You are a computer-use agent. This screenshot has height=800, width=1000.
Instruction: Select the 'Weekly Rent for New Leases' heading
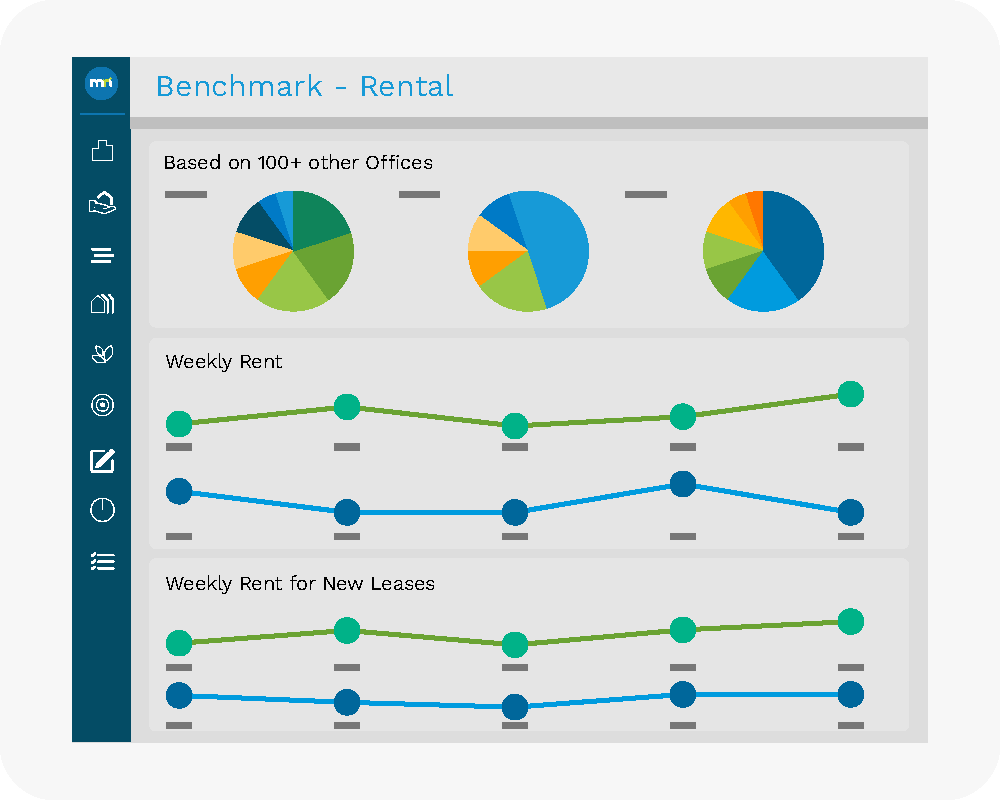click(300, 583)
